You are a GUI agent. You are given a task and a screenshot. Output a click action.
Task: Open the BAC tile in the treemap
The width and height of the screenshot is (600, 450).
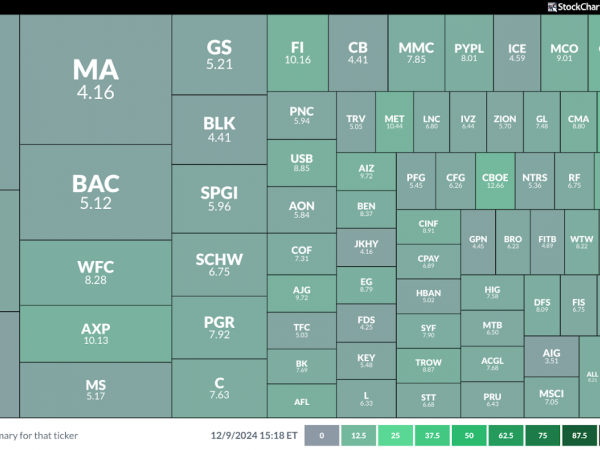tap(95, 192)
